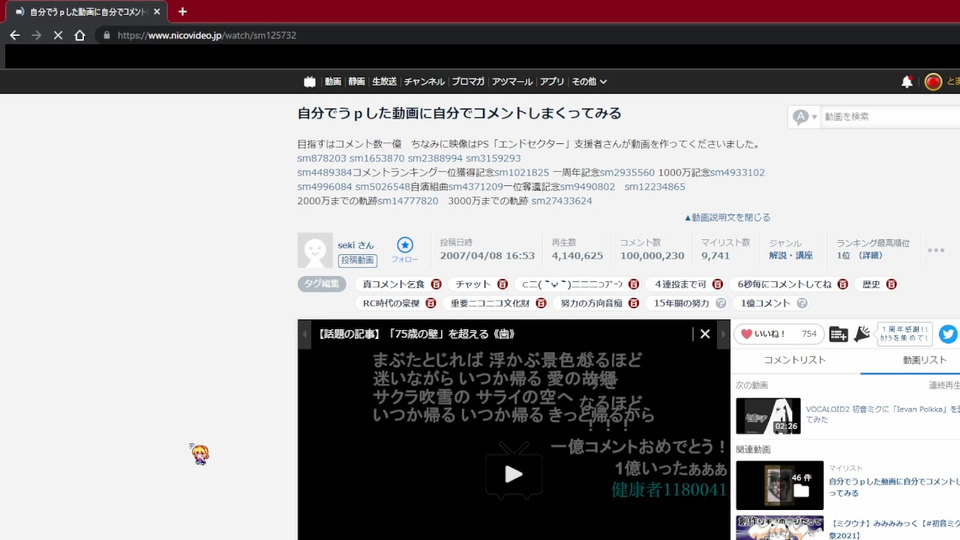Open the mylist thumbnail showing 46 件
Screen dimensions: 960x540
(x=779, y=485)
